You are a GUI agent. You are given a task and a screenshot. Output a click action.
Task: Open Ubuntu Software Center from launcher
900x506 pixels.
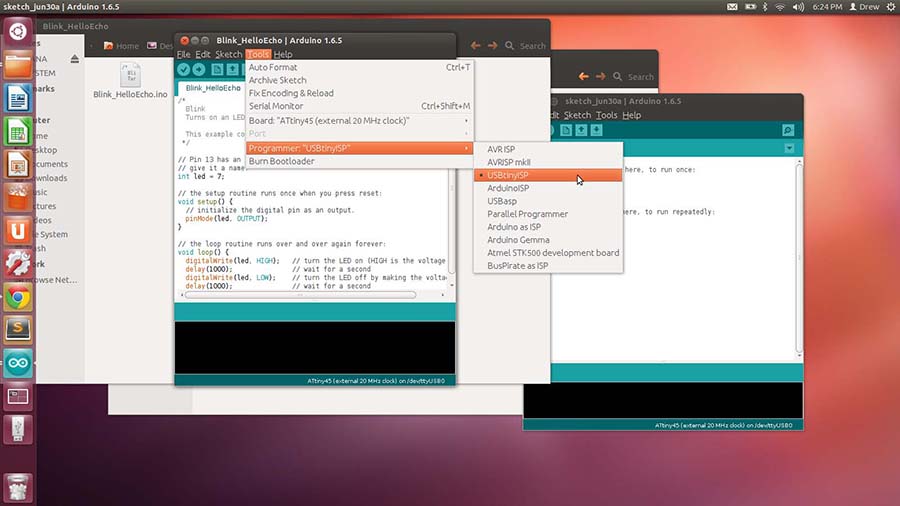pyautogui.click(x=18, y=197)
